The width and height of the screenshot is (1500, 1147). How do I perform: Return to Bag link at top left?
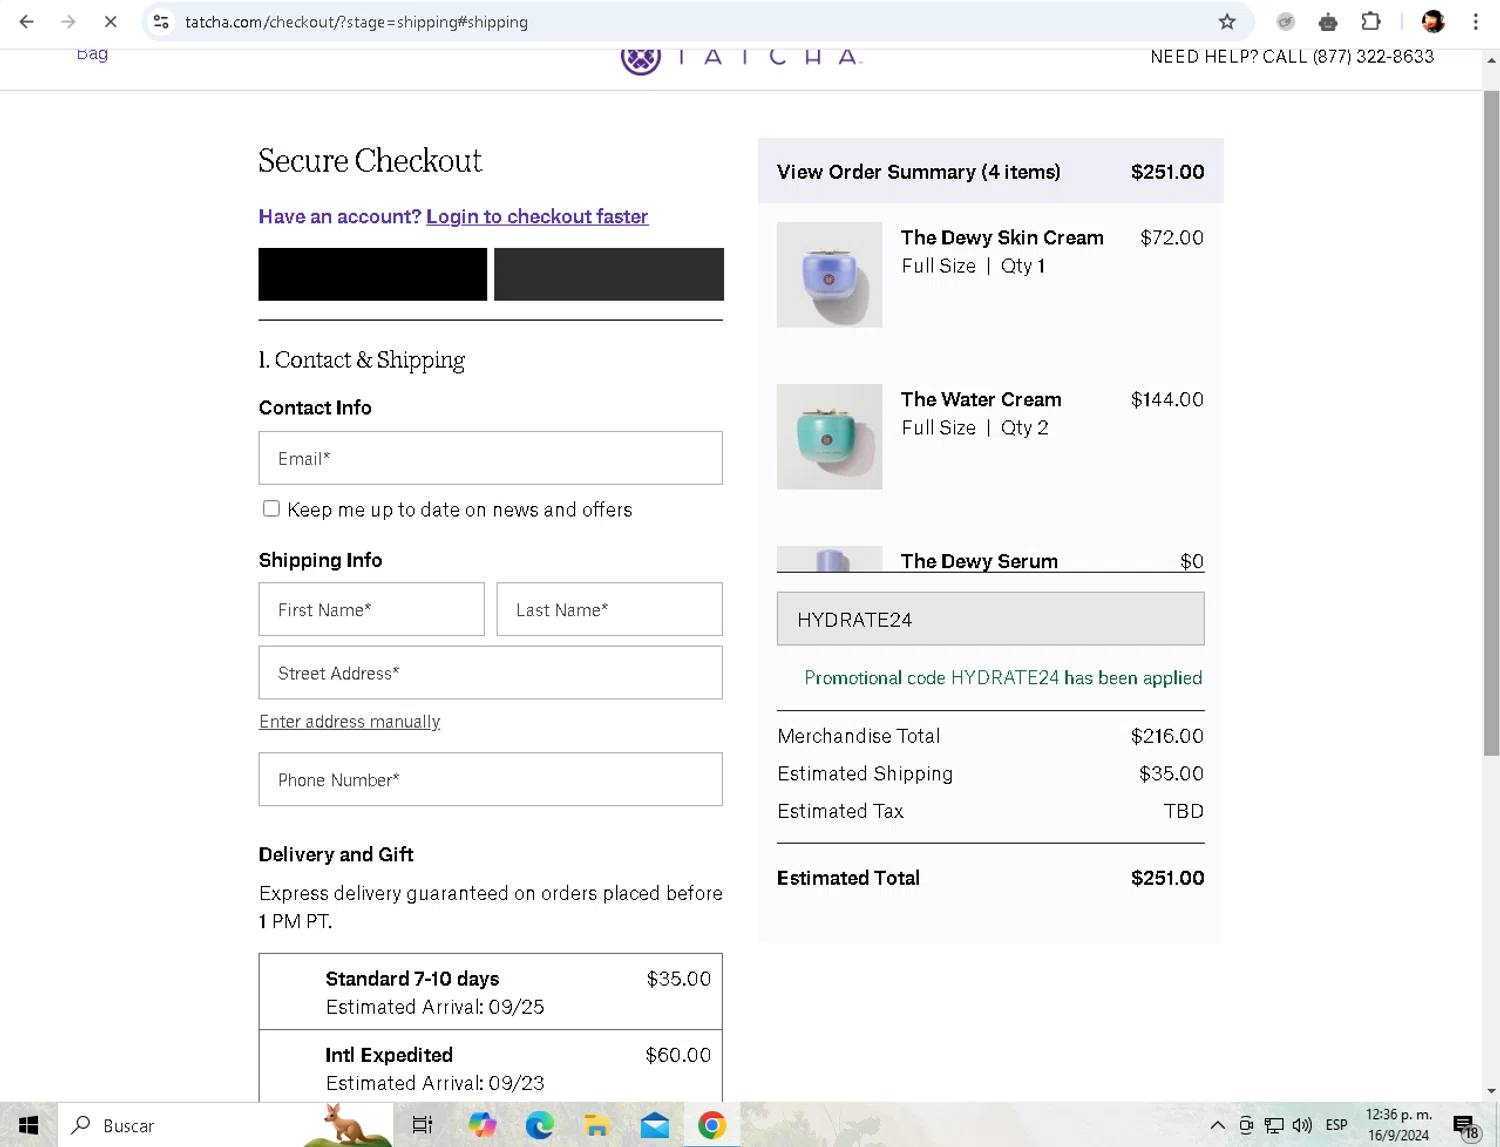point(92,54)
